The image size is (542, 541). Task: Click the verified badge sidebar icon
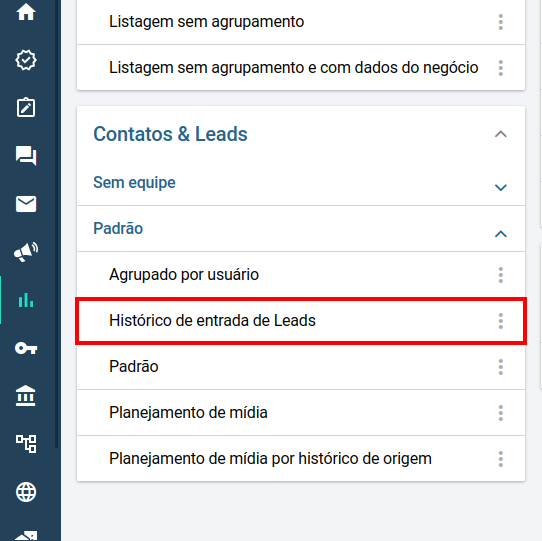point(26,60)
